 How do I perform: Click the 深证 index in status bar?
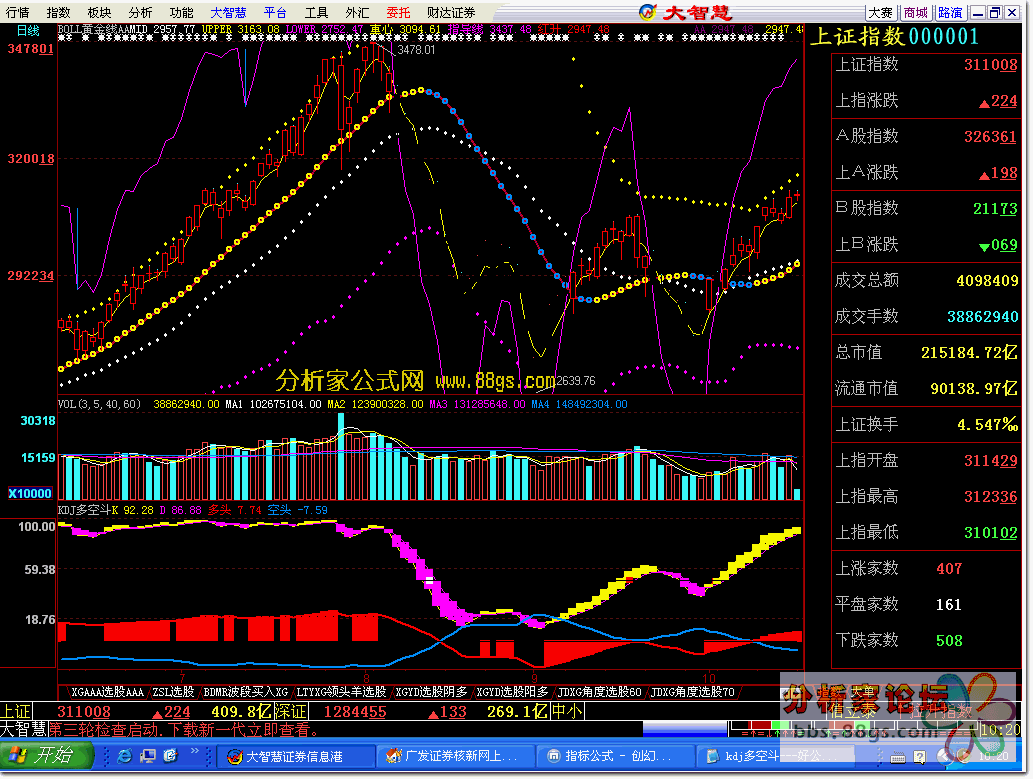tap(291, 712)
